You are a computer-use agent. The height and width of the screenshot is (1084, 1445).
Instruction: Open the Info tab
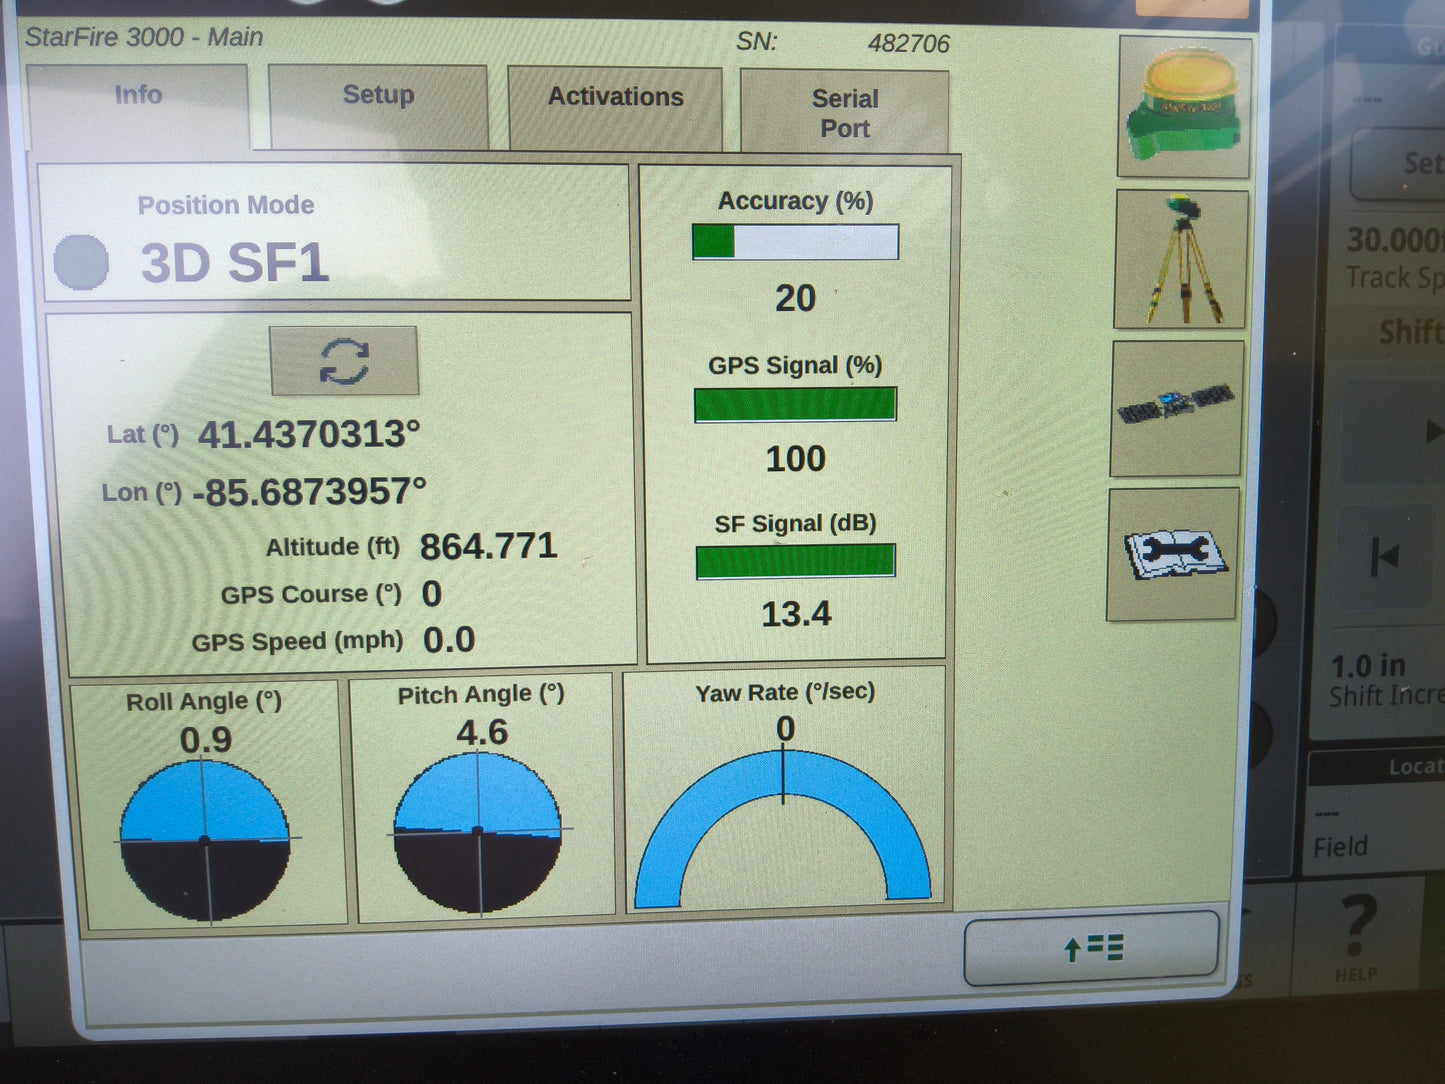pyautogui.click(x=138, y=106)
